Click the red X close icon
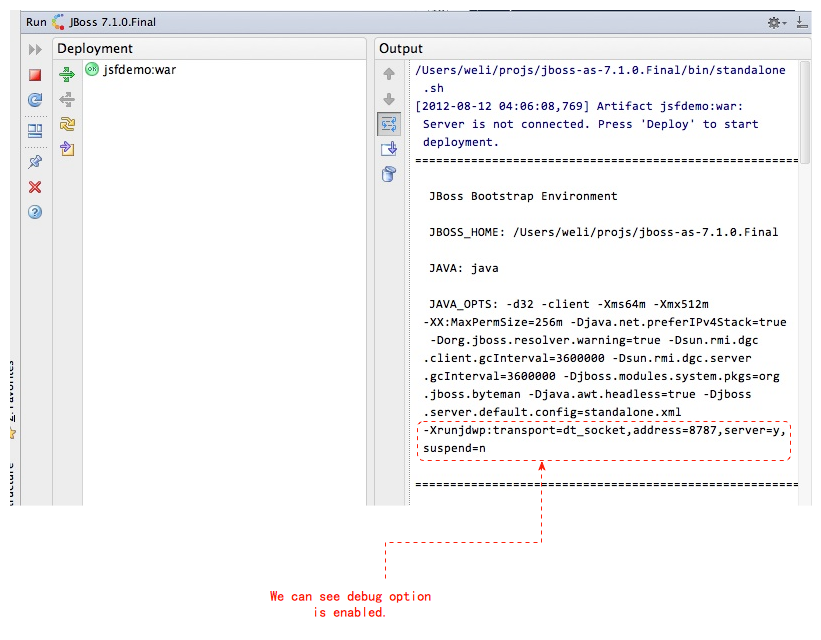Viewport: 821px width, 640px height. point(35,187)
